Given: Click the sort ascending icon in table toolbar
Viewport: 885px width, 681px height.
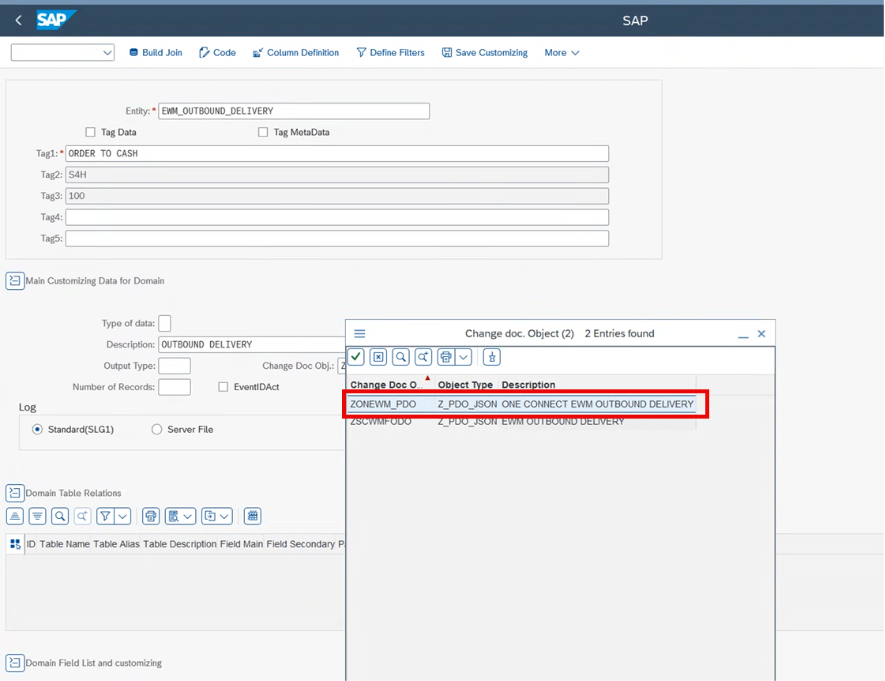Looking at the screenshot, I should tap(15, 516).
